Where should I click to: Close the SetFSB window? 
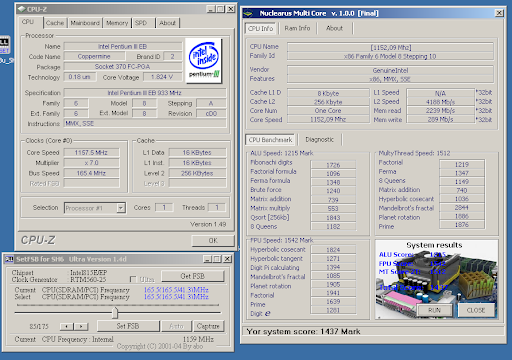point(227,259)
